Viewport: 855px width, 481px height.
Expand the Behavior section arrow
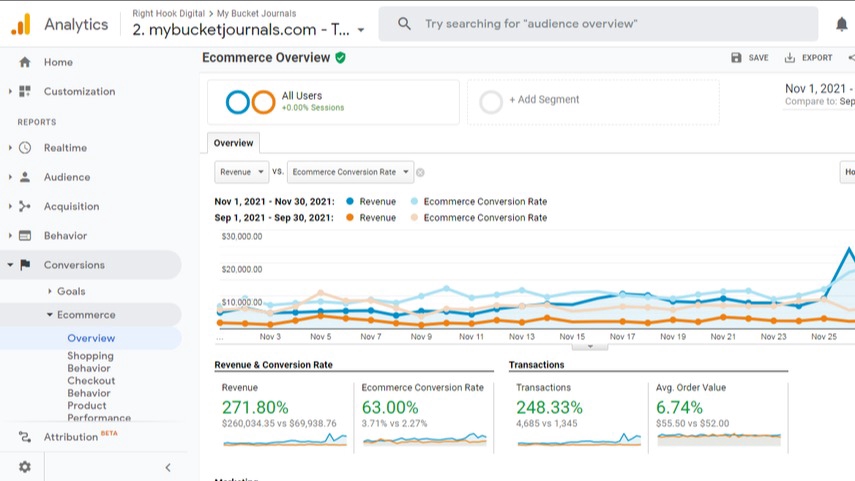click(10, 236)
